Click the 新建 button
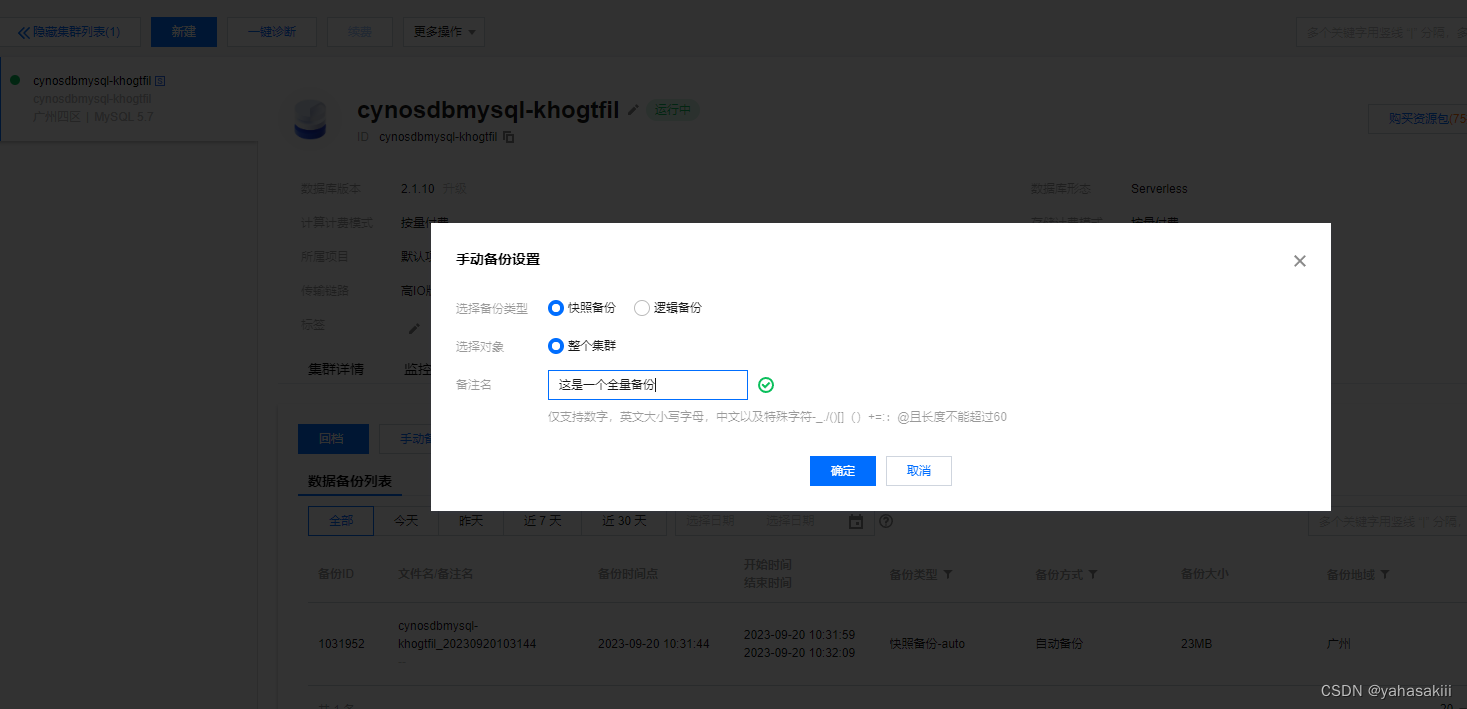This screenshot has width=1467, height=709. (x=183, y=32)
